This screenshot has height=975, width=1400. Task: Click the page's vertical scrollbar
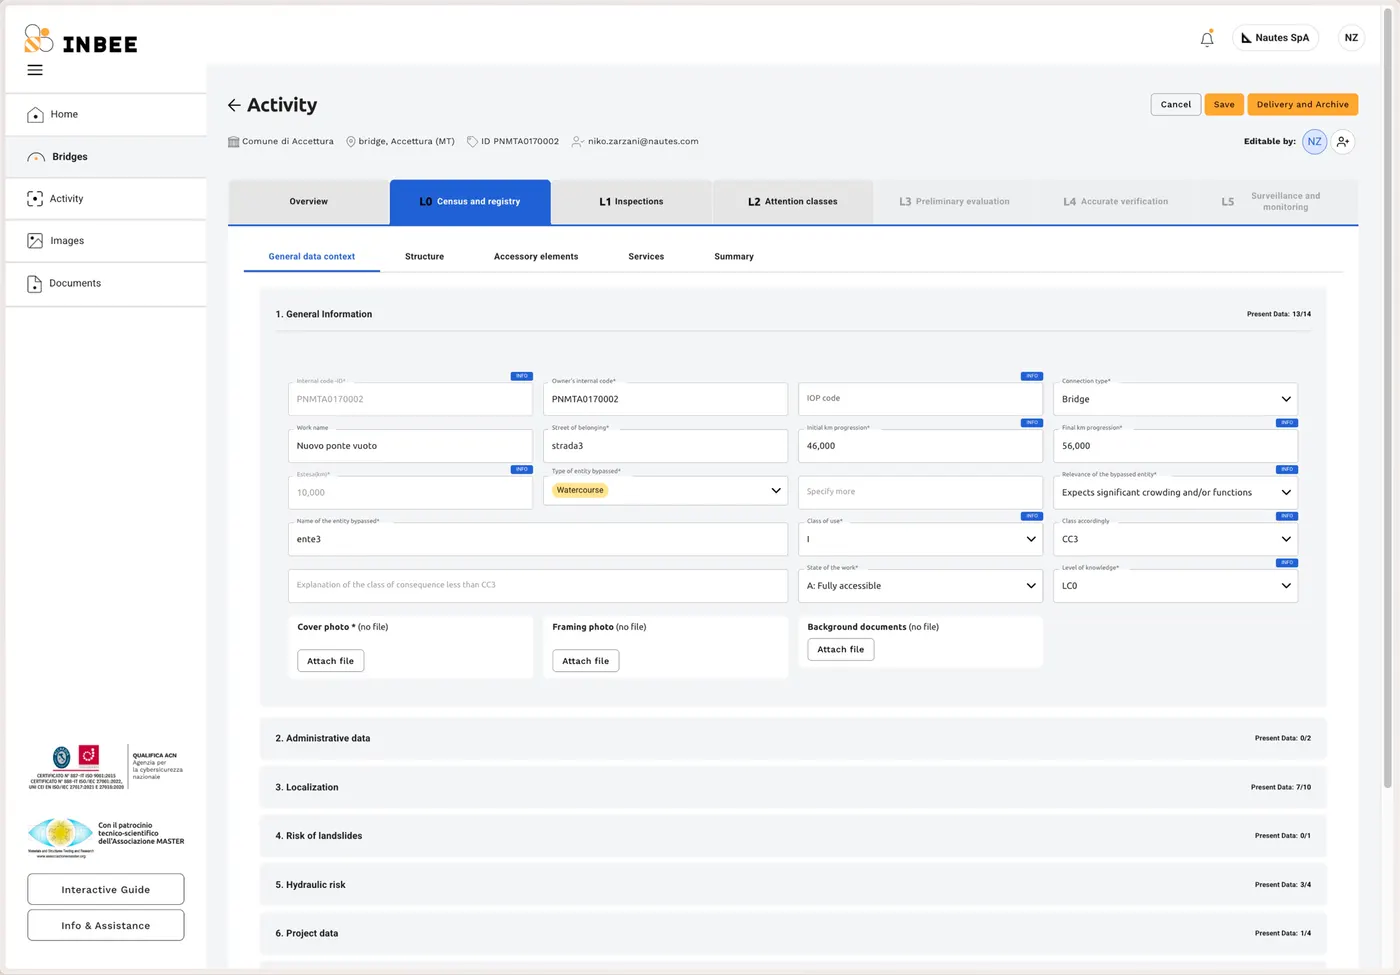pyautogui.click(x=1387, y=400)
